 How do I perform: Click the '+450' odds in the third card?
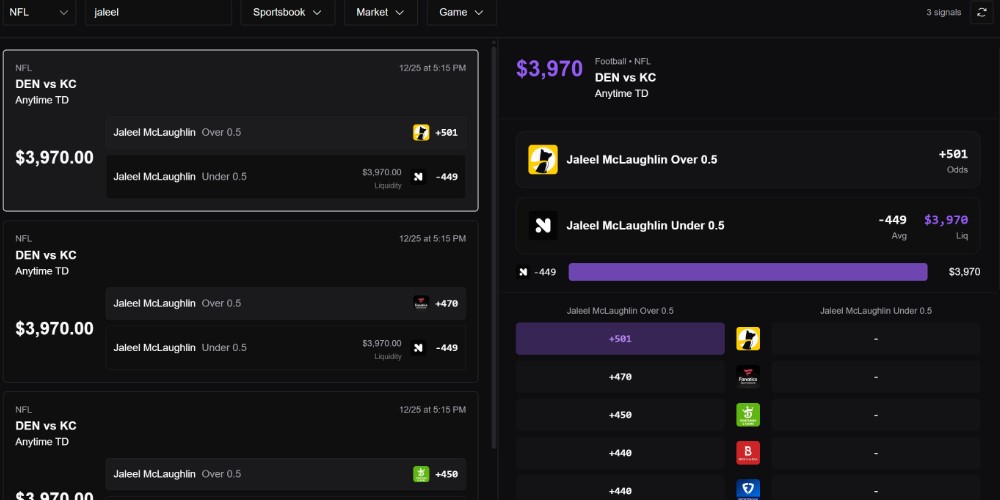[446, 474]
